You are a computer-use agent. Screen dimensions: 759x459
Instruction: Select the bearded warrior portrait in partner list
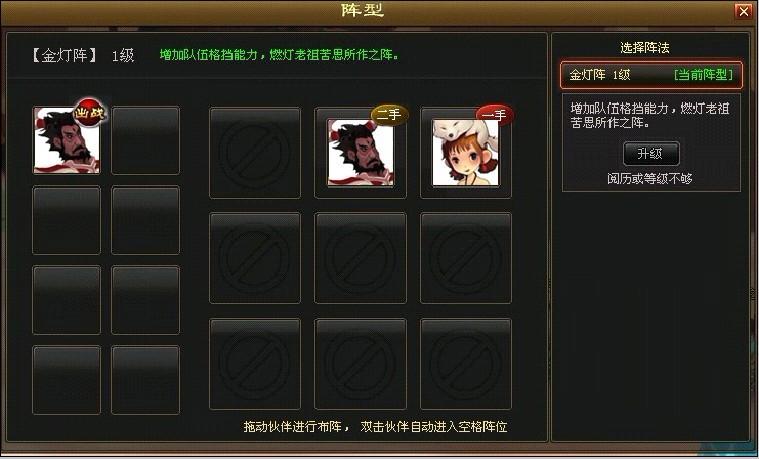click(x=66, y=141)
